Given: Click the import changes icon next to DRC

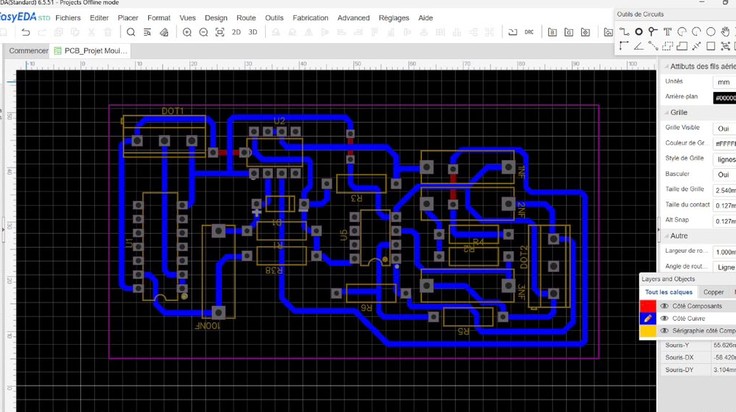Looking at the screenshot, I should (513, 32).
